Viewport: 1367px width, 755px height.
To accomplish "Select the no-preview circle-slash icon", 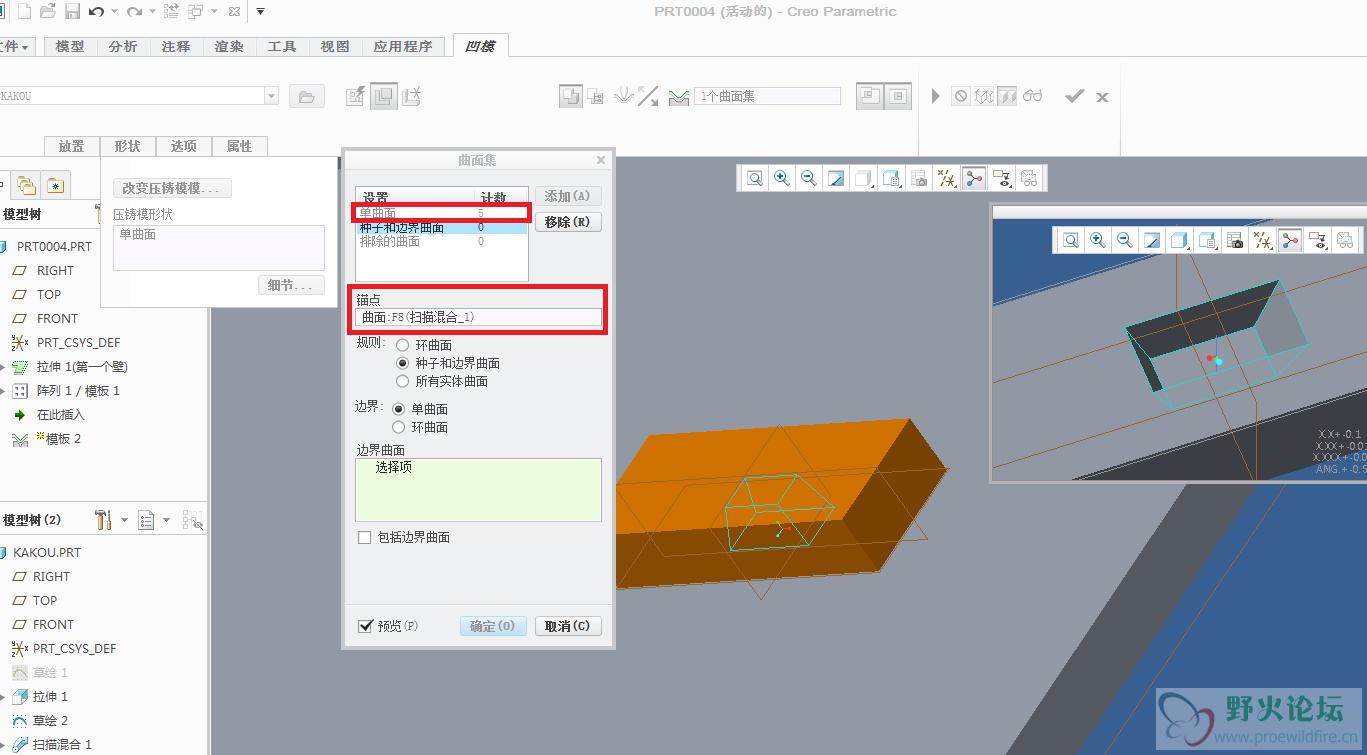I will tap(961, 96).
